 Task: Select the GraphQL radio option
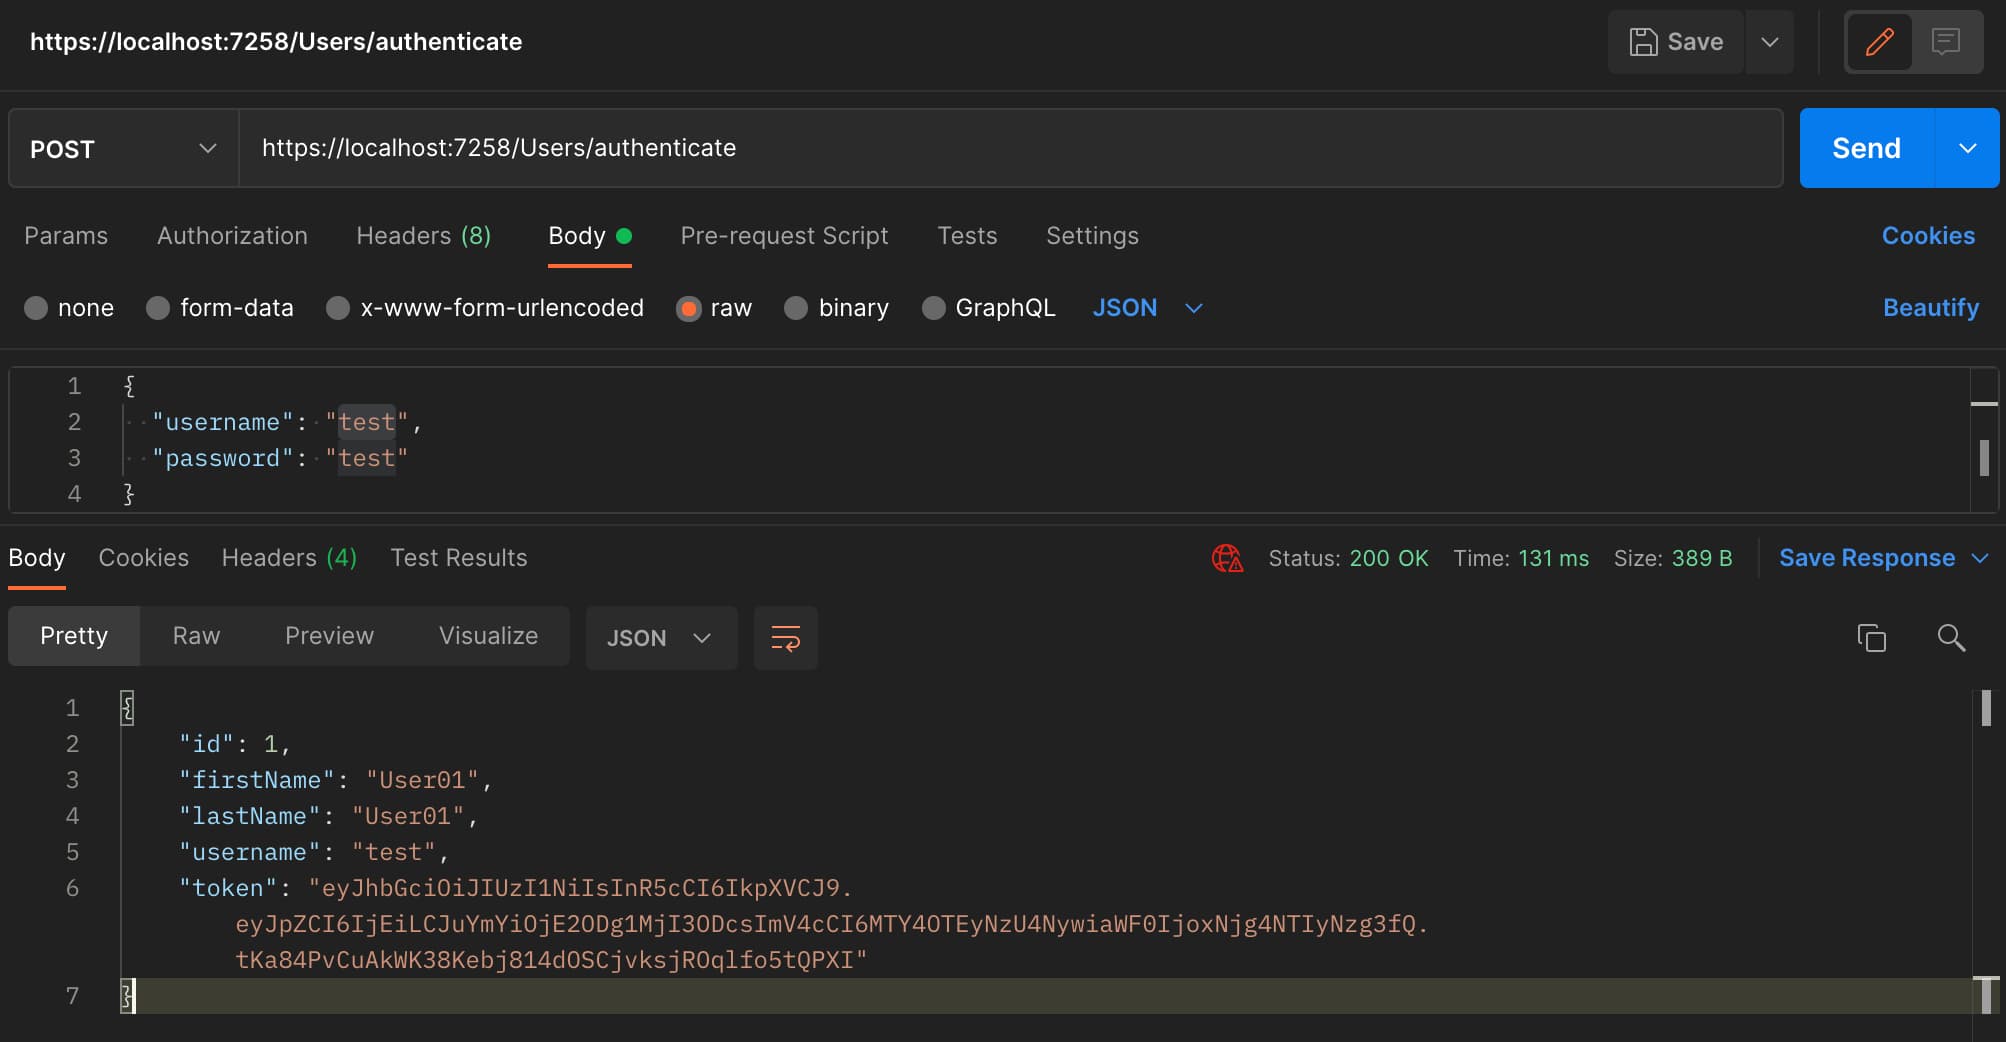[933, 308]
